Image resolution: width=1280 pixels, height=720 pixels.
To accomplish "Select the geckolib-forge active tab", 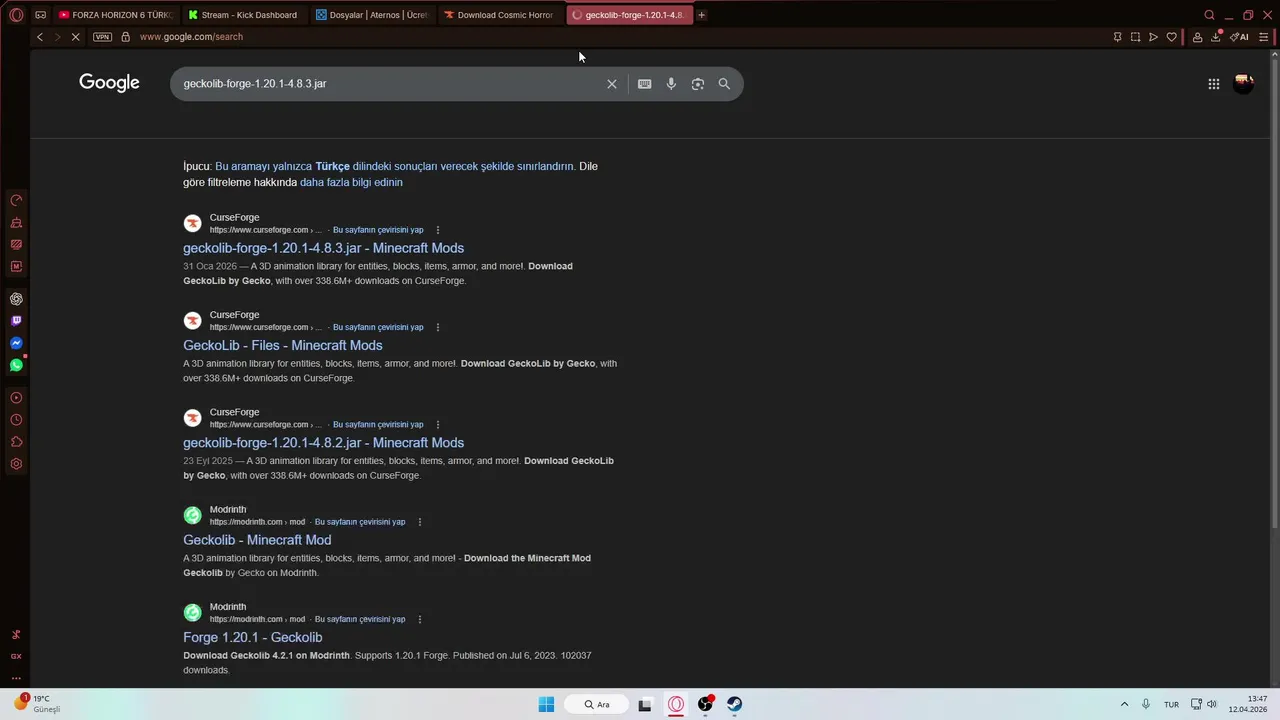I will (628, 15).
